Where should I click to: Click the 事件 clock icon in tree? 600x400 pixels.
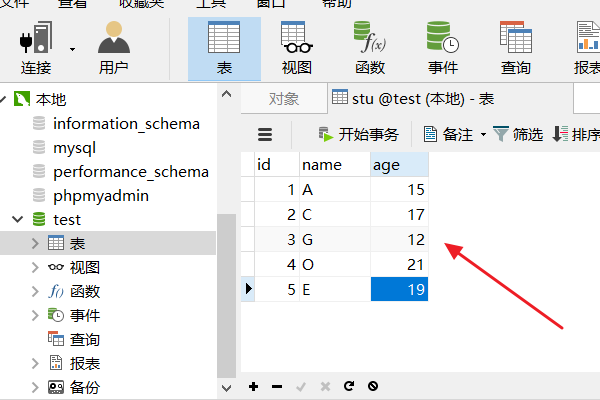pyautogui.click(x=56, y=315)
